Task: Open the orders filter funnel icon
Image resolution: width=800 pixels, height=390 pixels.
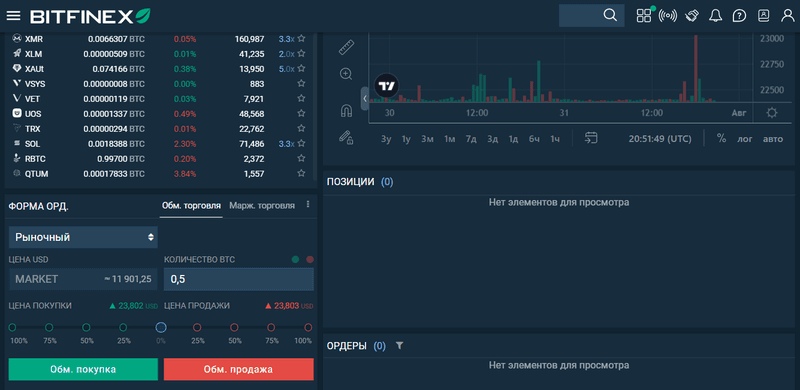Action: point(399,346)
